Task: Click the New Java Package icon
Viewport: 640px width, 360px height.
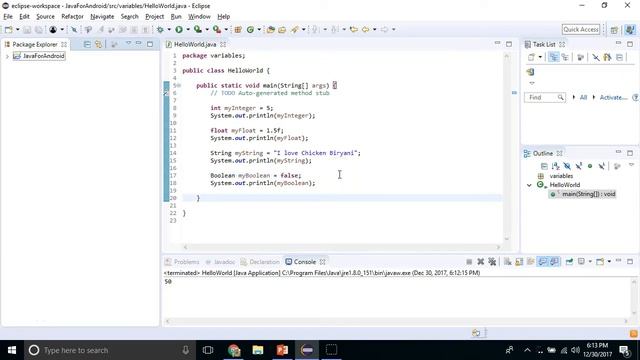Action: 238,29
